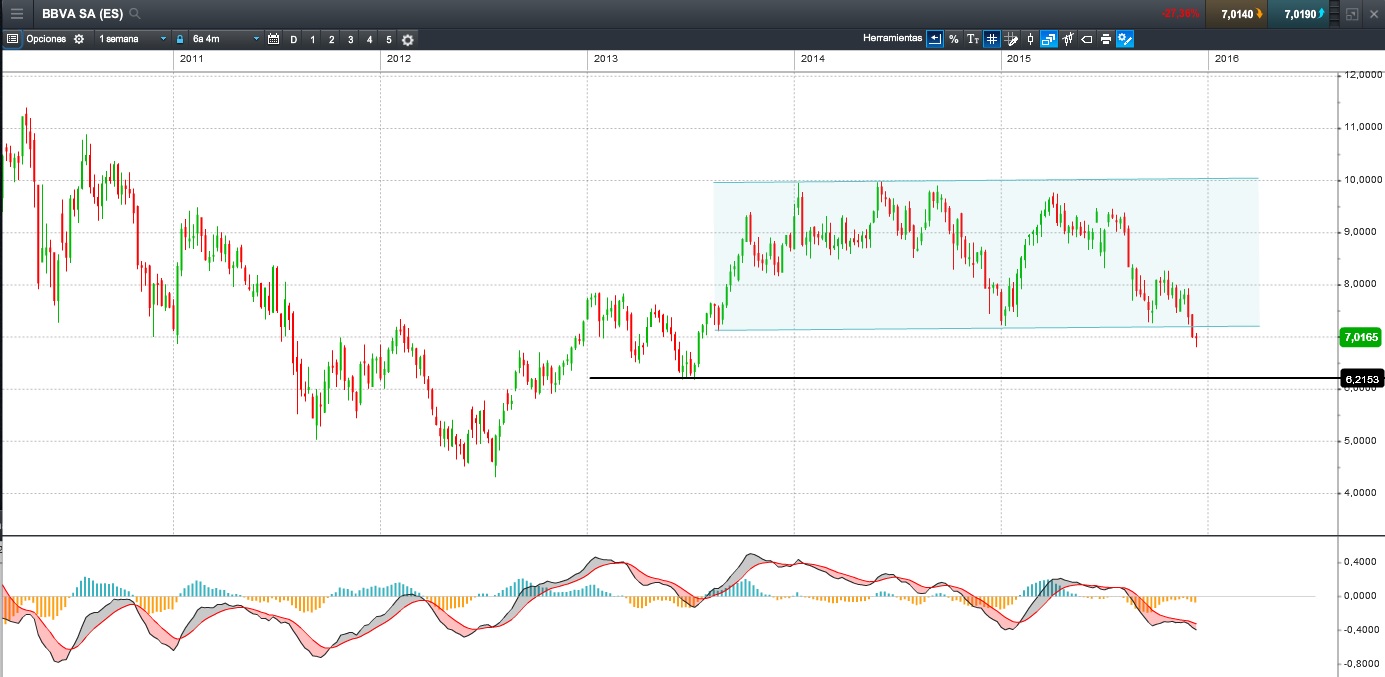Click the 2016 time axis label

1226,59
